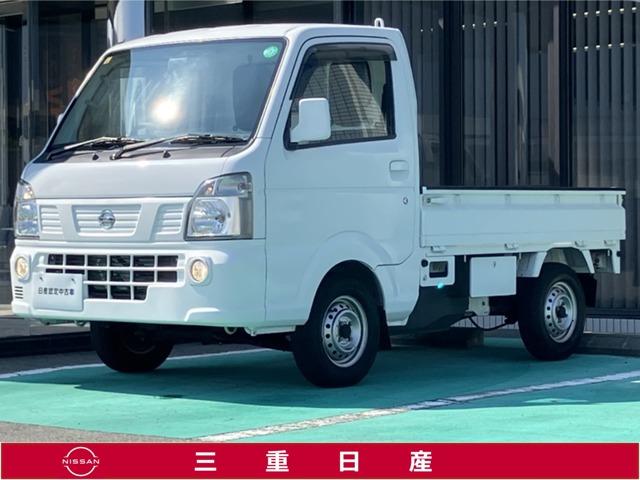Select the large headlight near the door

220,209
